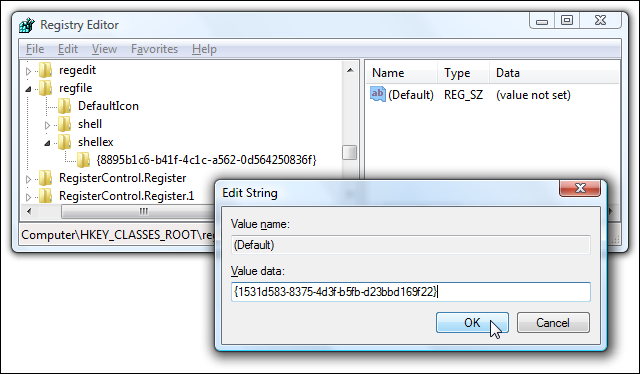Click the tree pane scroll up arrow
Viewport: 640px width, 374px height.
click(350, 70)
